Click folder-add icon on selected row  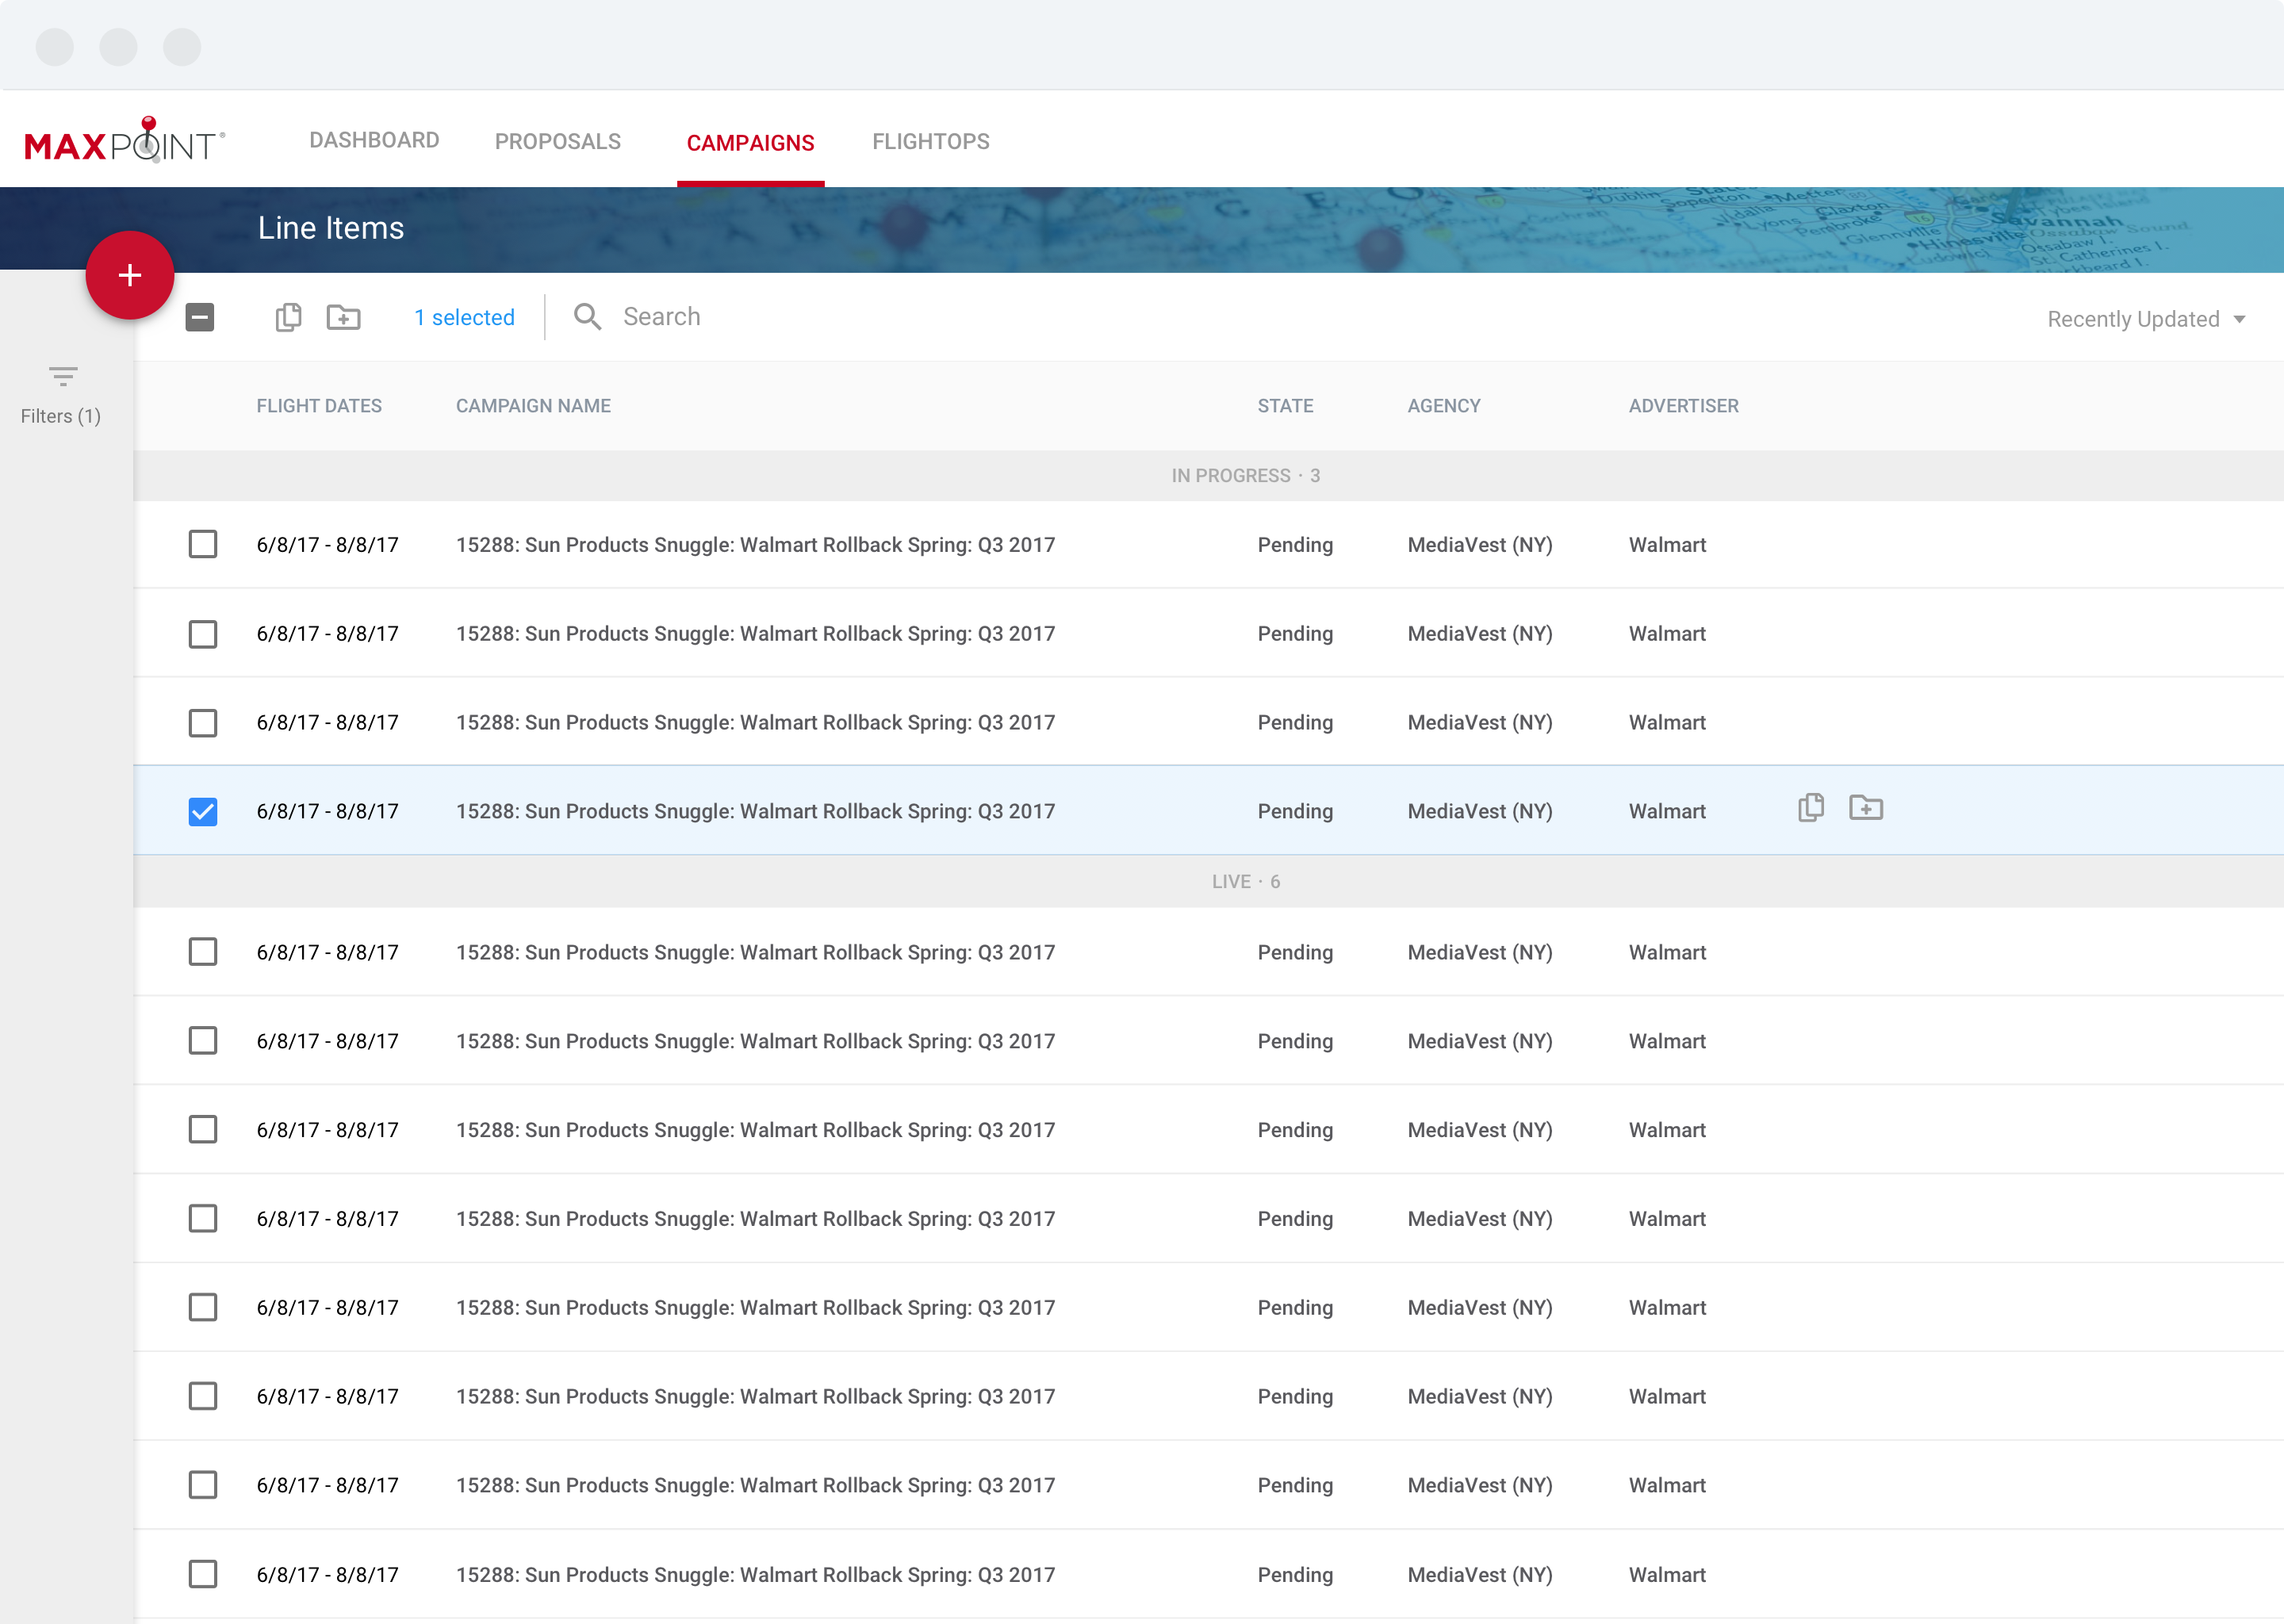(1865, 808)
